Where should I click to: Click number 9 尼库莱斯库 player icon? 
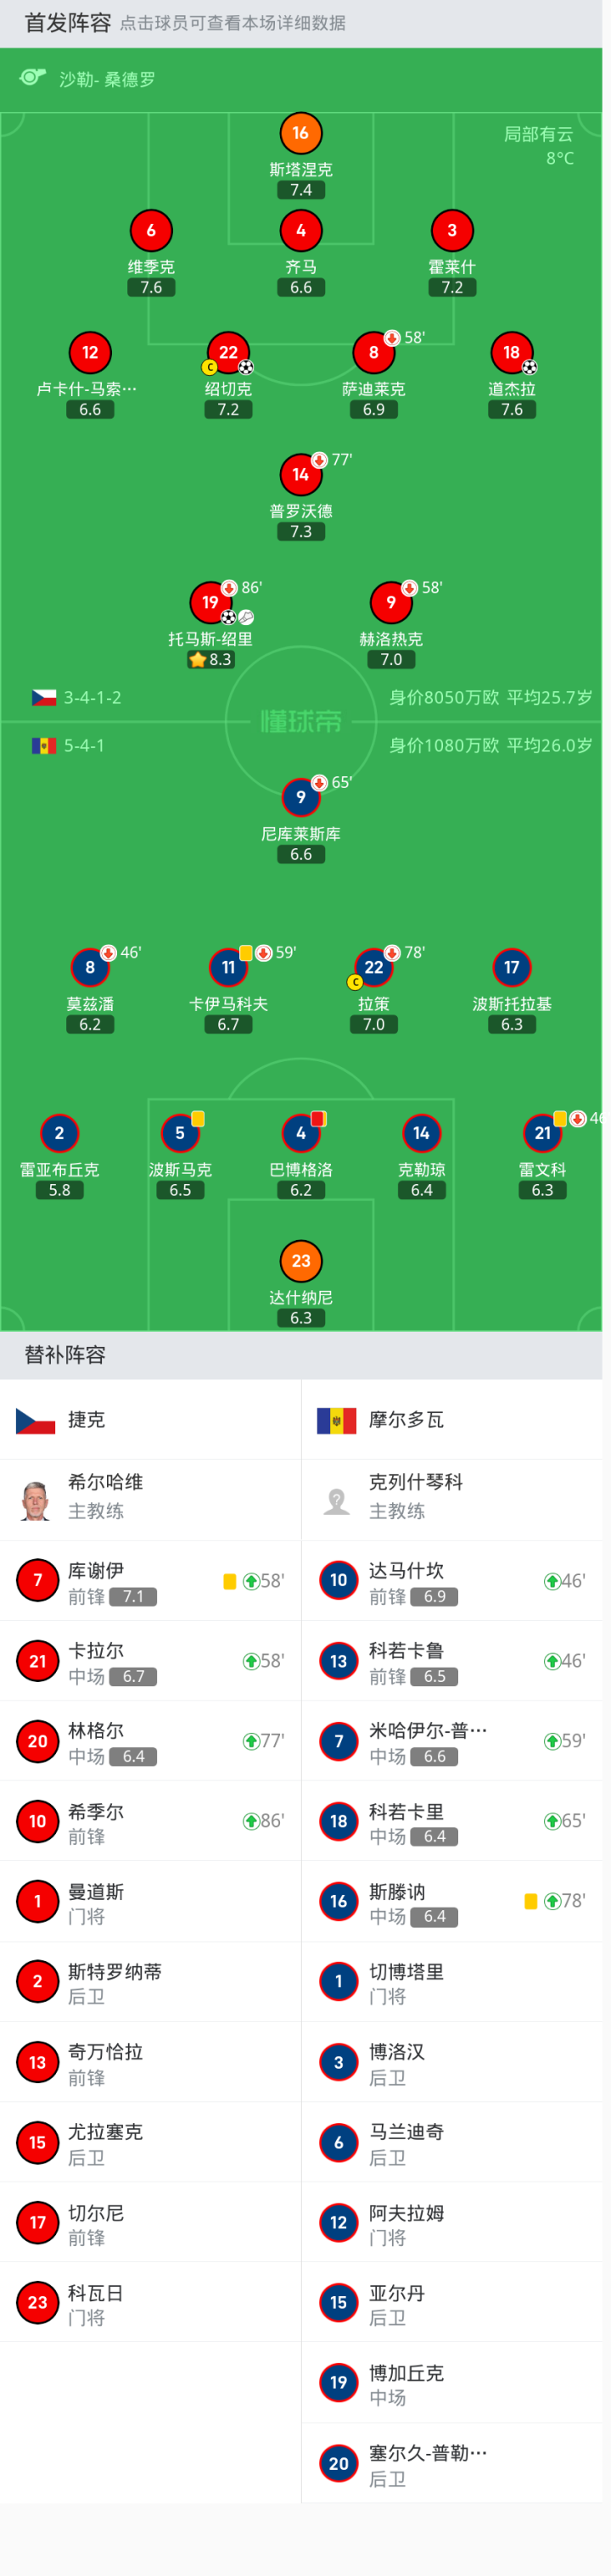[300, 797]
